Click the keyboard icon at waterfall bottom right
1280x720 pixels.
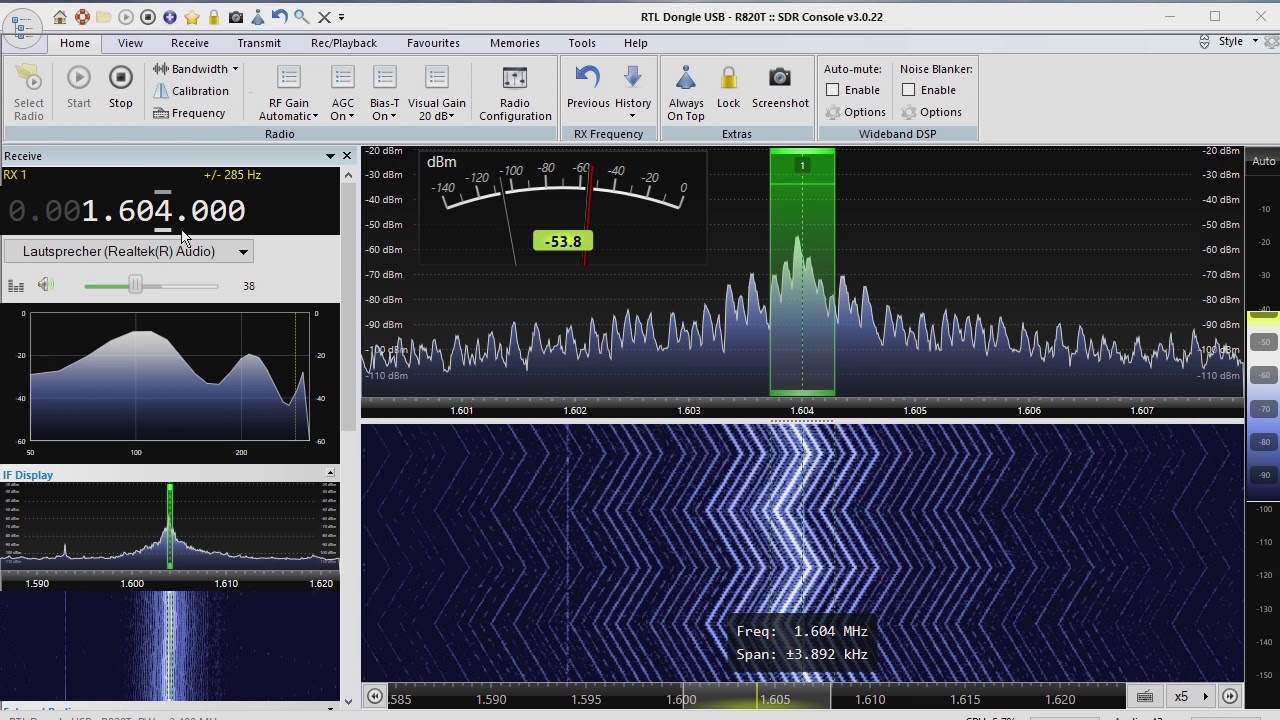click(1144, 697)
